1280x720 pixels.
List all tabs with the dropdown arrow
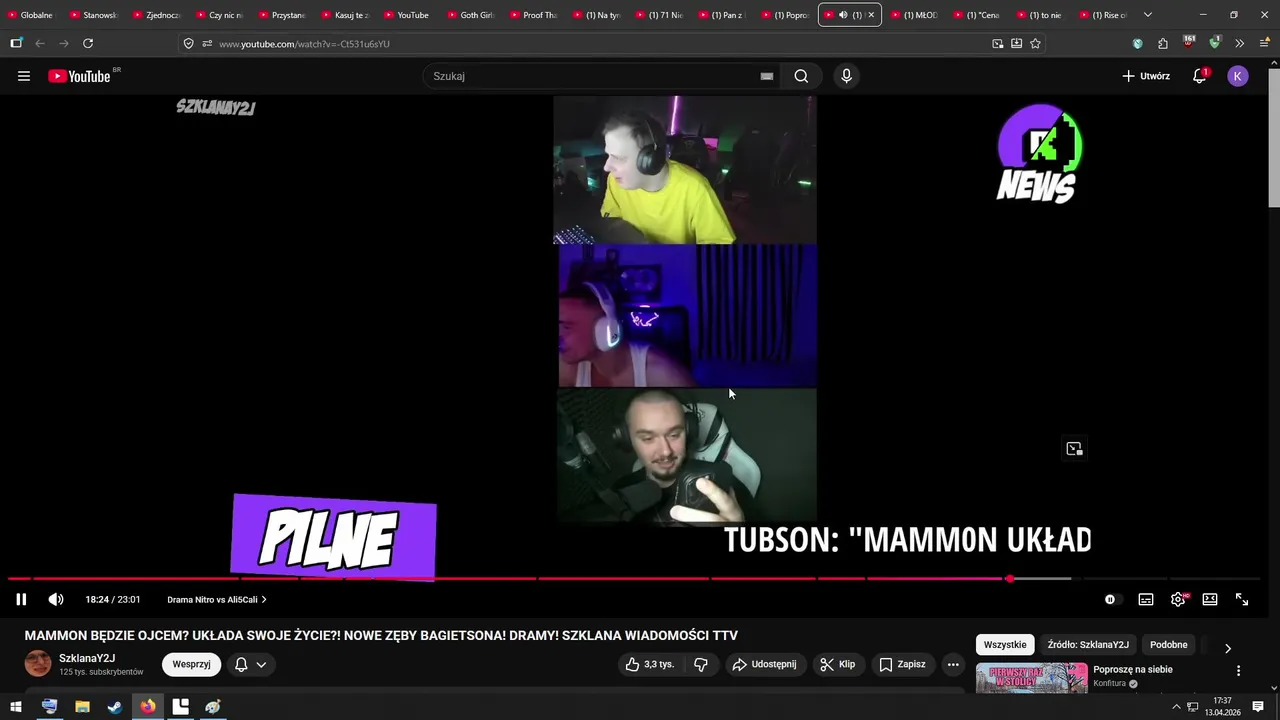(1147, 15)
